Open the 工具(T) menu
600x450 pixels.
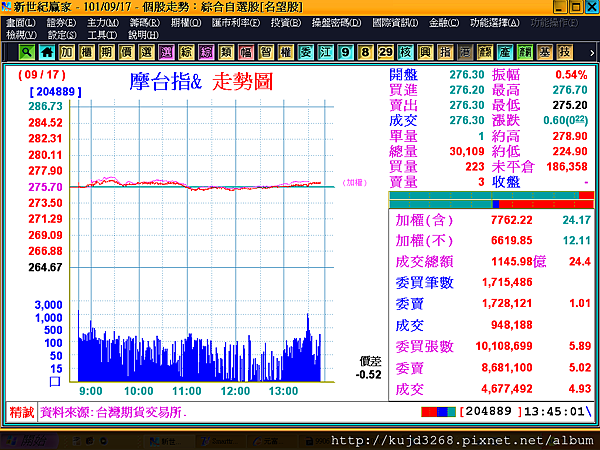[102, 35]
